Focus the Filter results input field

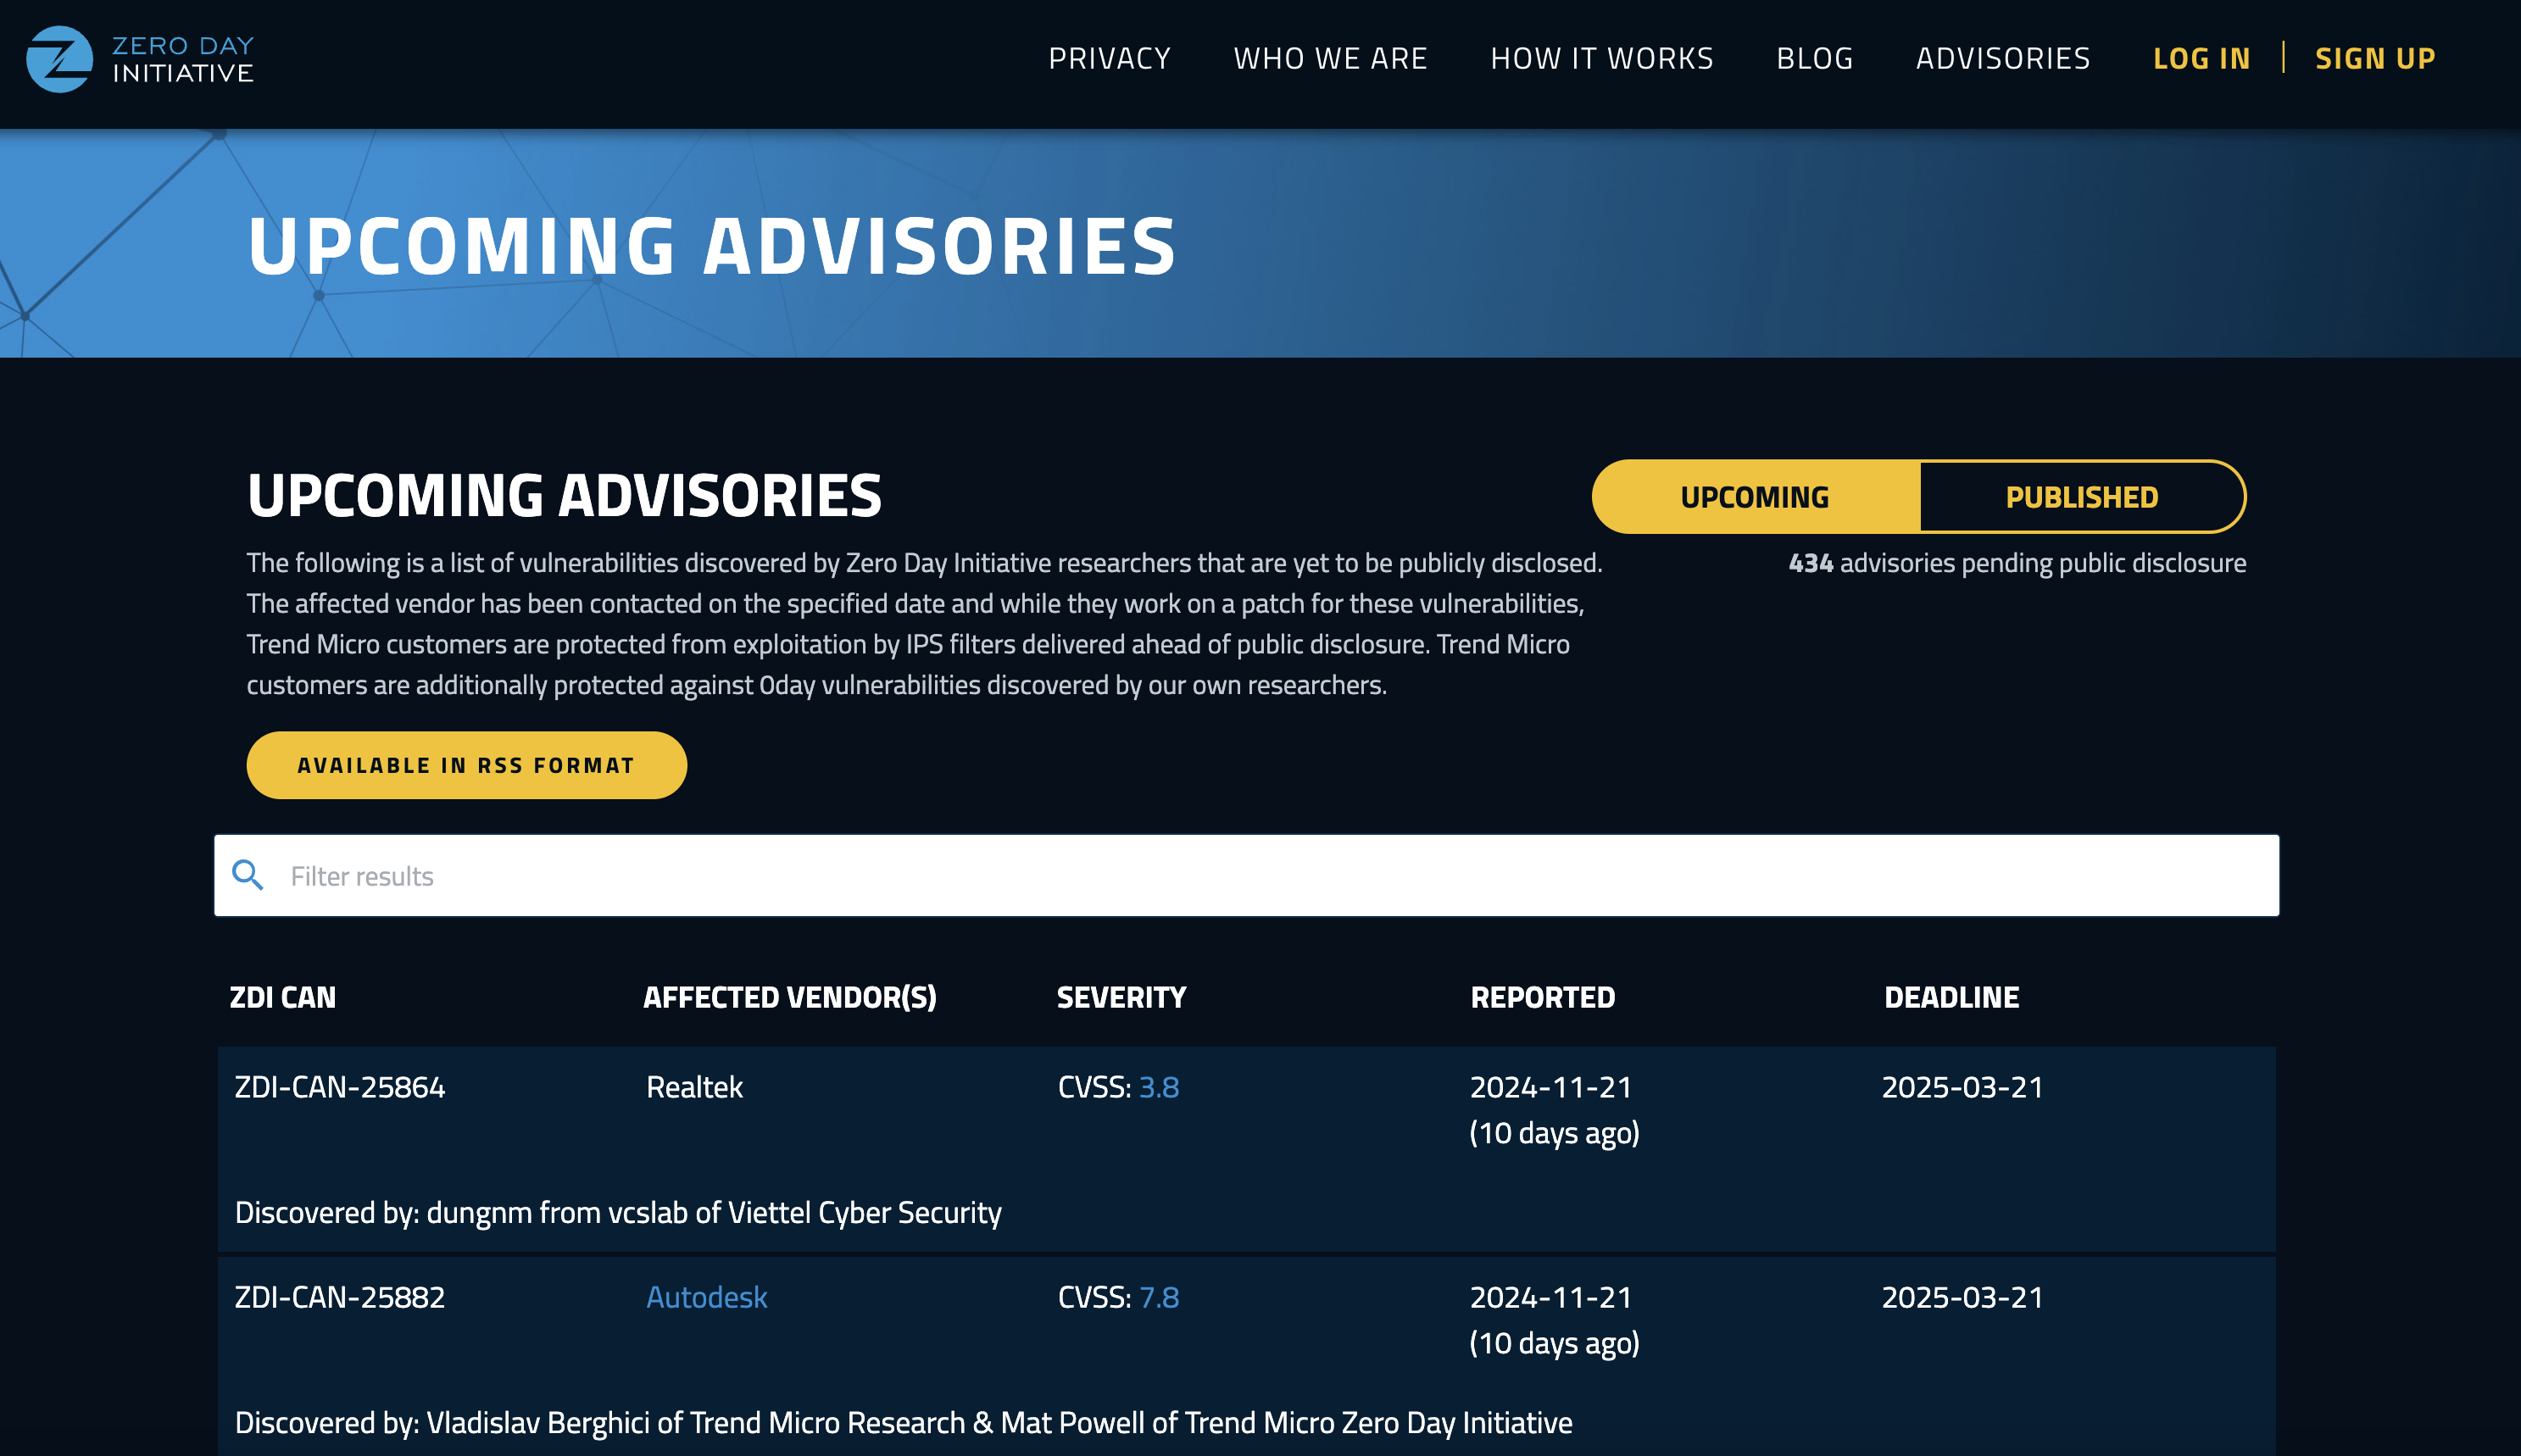[1246, 876]
